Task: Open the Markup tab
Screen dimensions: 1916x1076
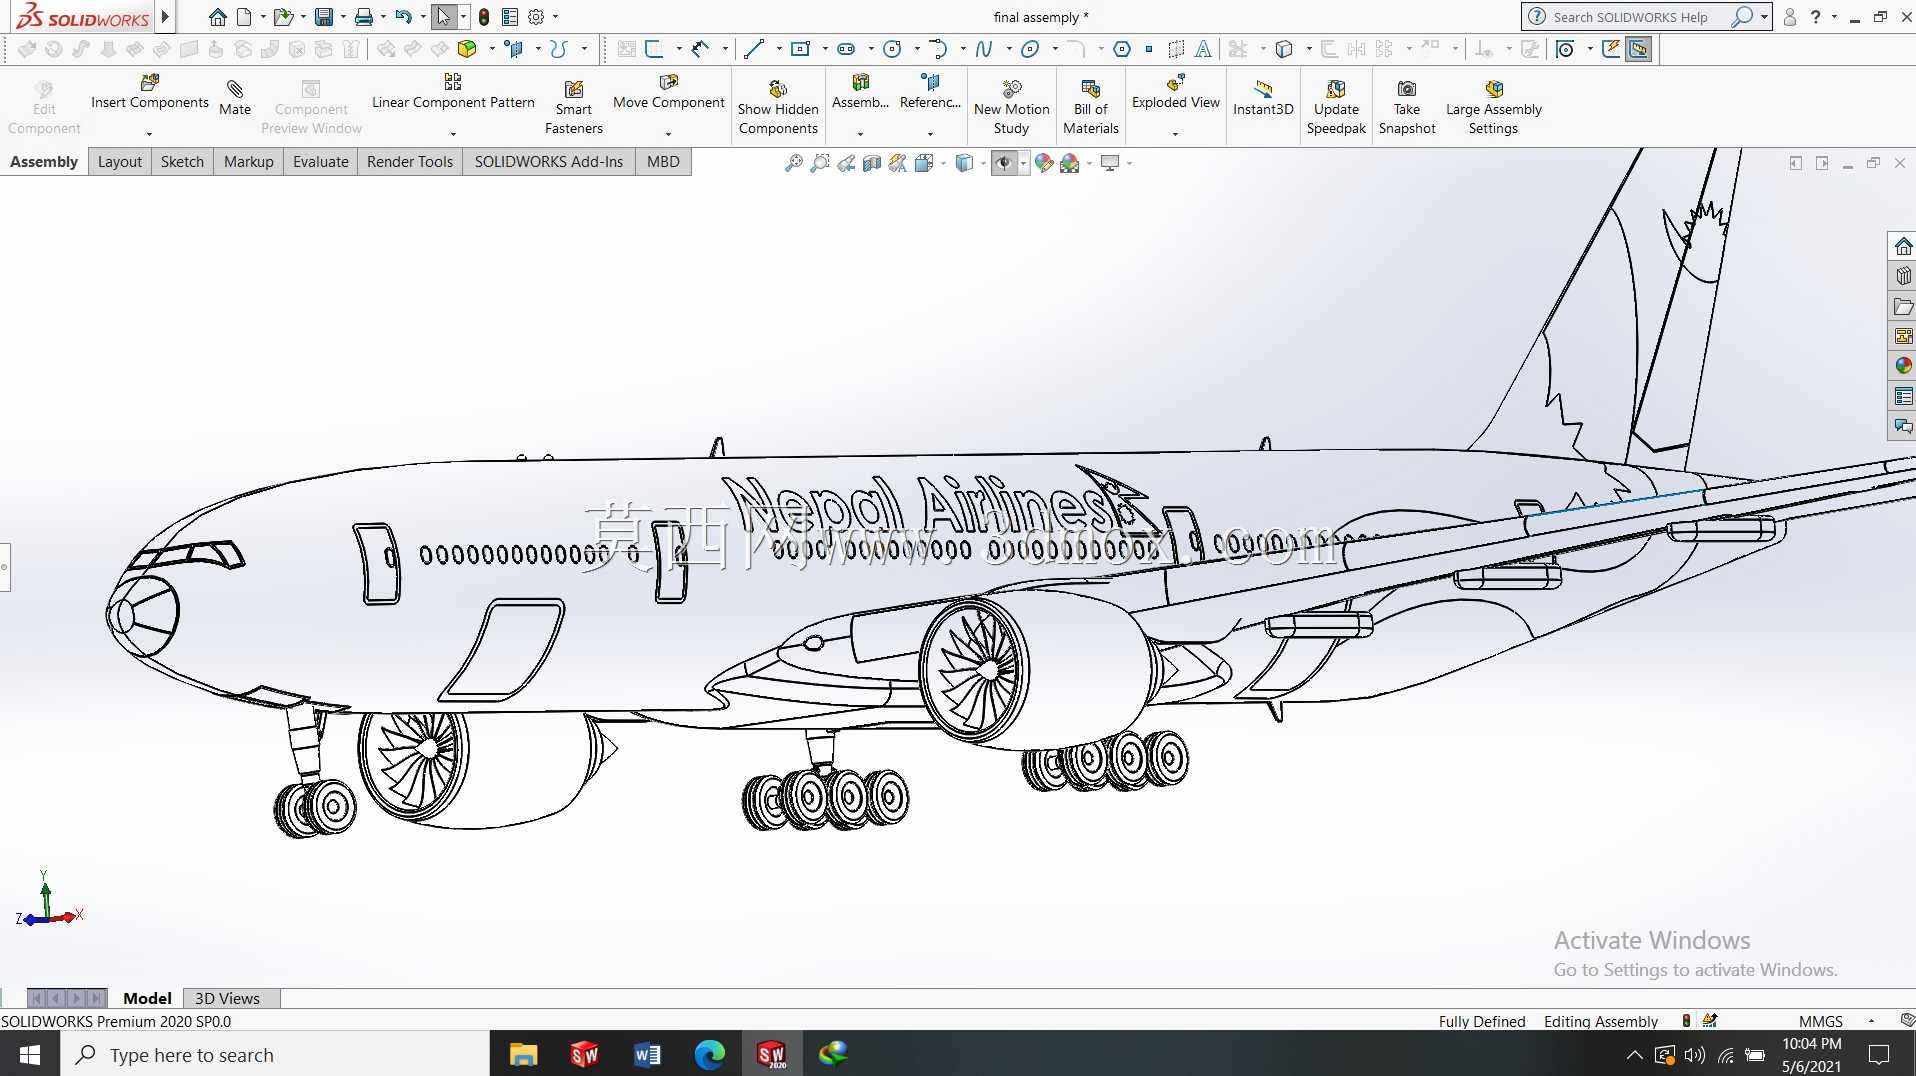Action: tap(249, 162)
